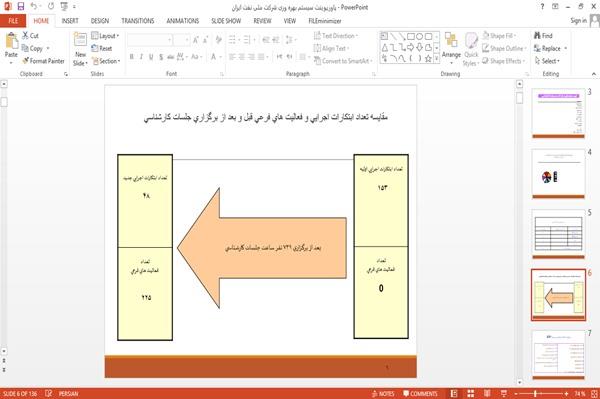This screenshot has height=399, width=600.
Task: Click Decrease Font Size icon
Action: click(x=206, y=39)
